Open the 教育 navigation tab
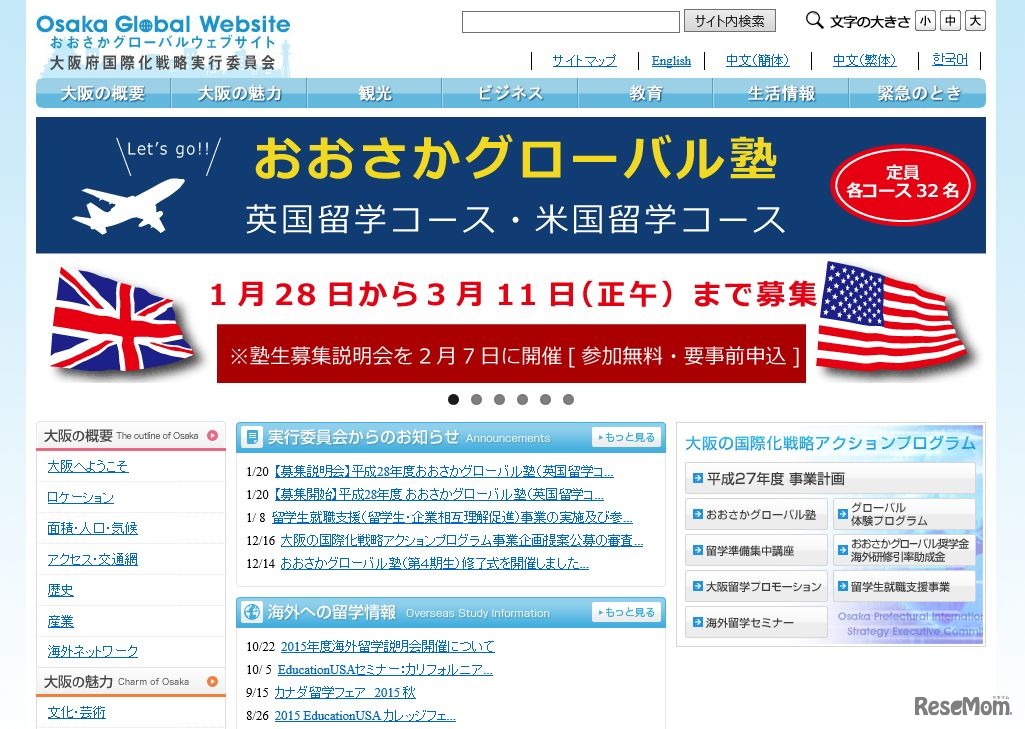This screenshot has height=729, width=1025. coord(644,93)
